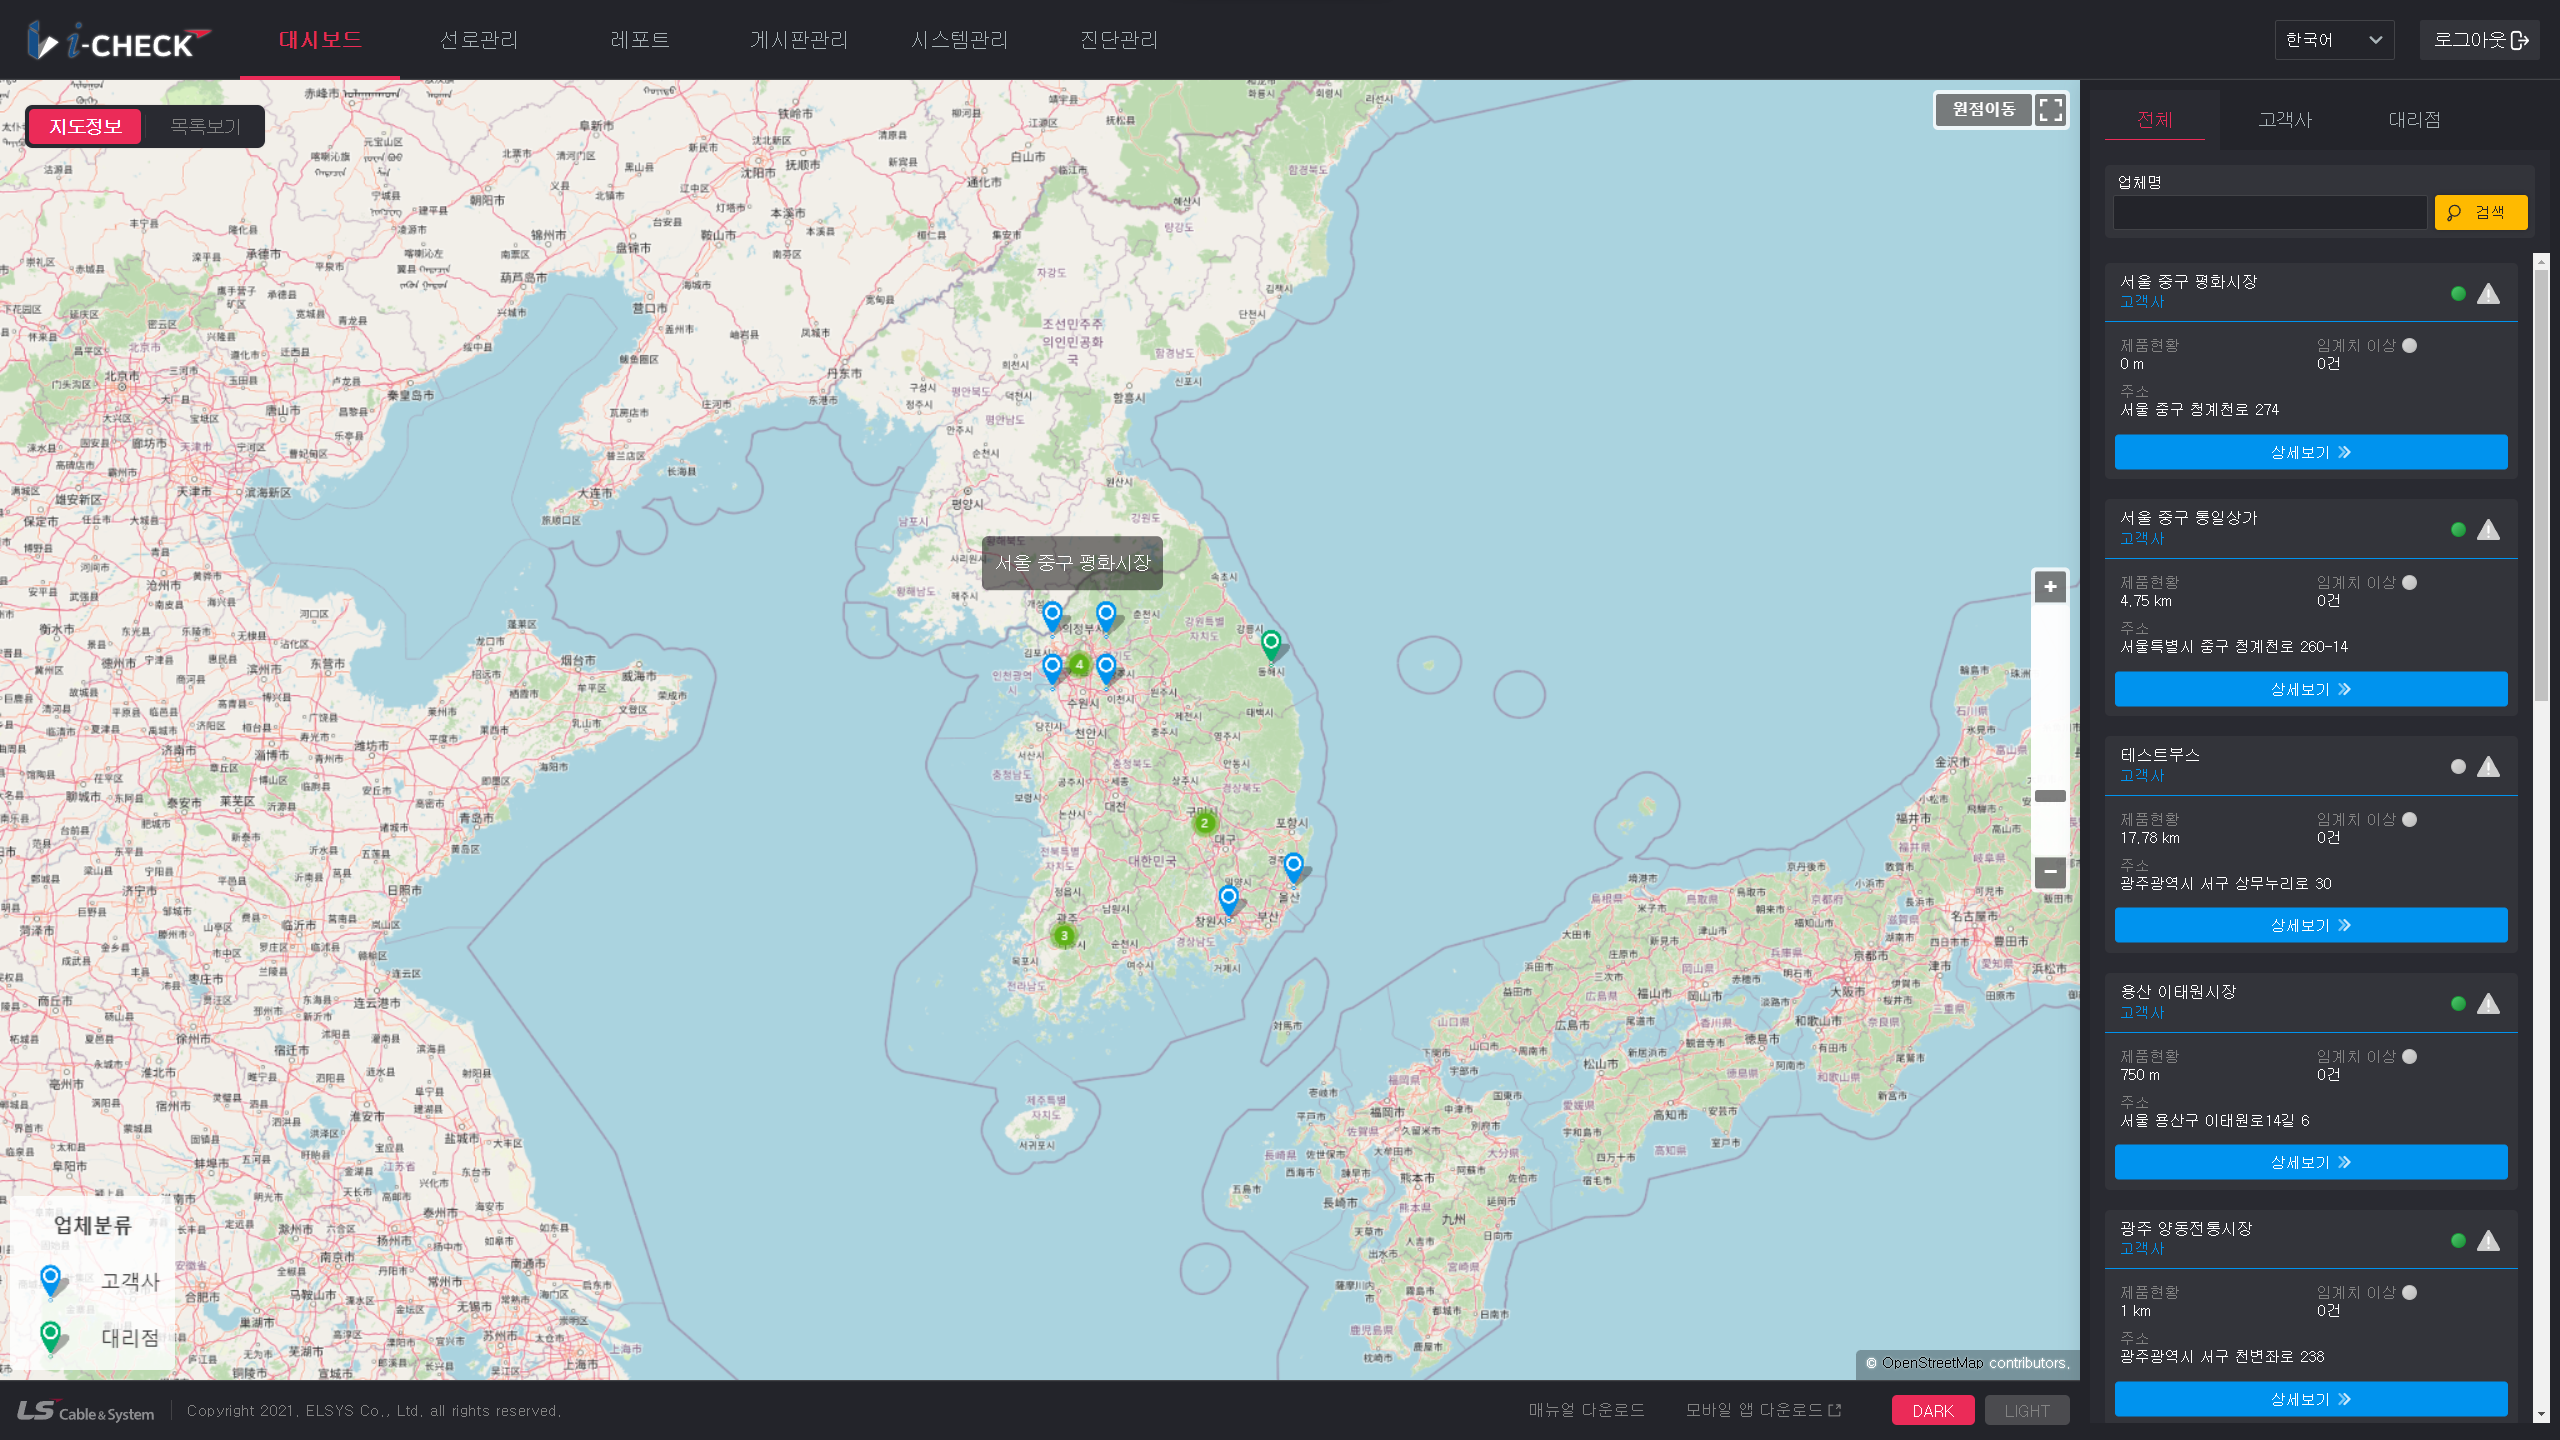The height and width of the screenshot is (1440, 2560).
Task: Click green status dot for 용산 이태원시장
Action: [2458, 1004]
